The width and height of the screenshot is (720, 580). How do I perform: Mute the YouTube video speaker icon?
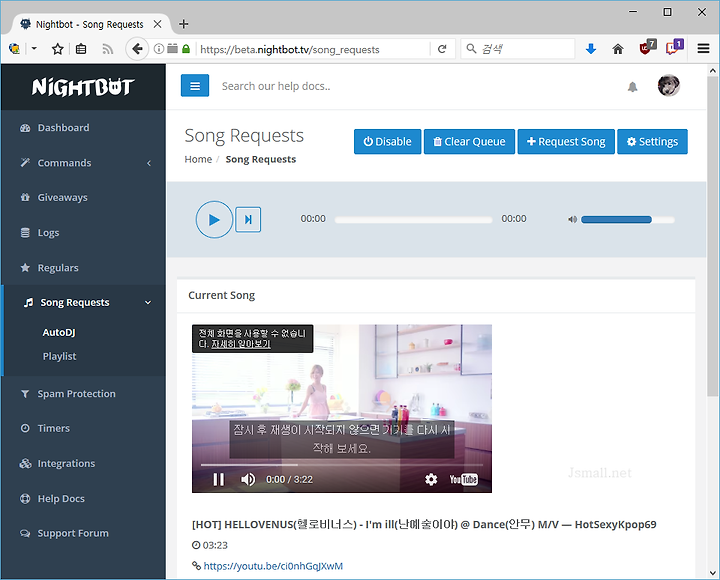(248, 479)
